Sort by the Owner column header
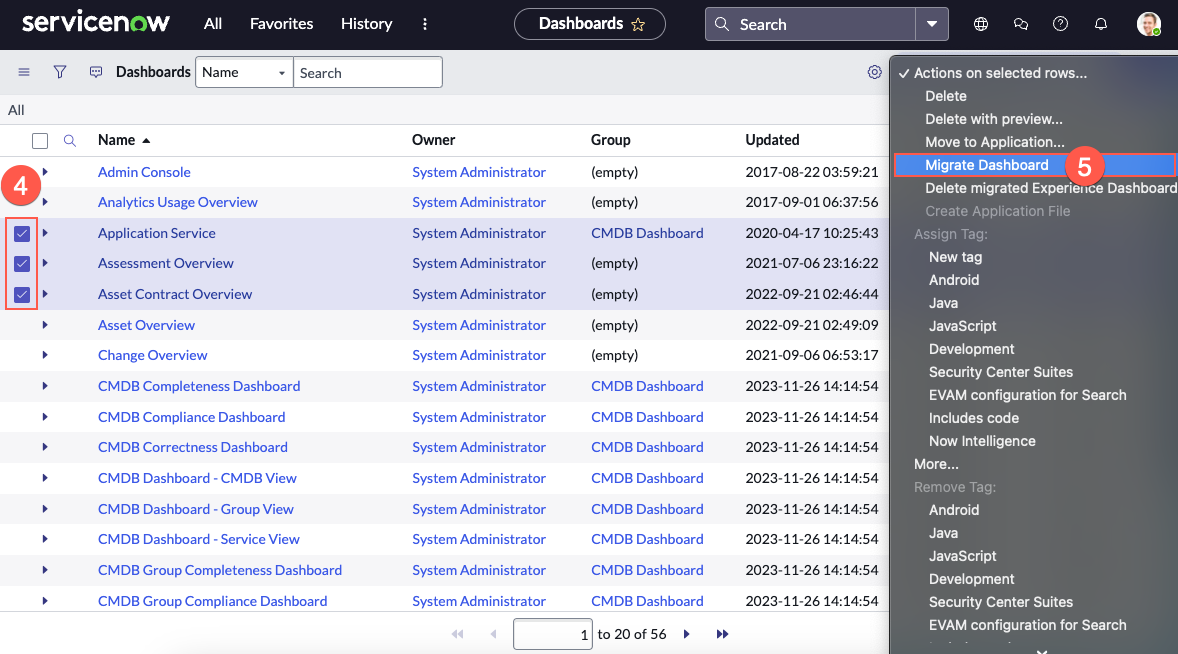The width and height of the screenshot is (1178, 654). tap(433, 140)
